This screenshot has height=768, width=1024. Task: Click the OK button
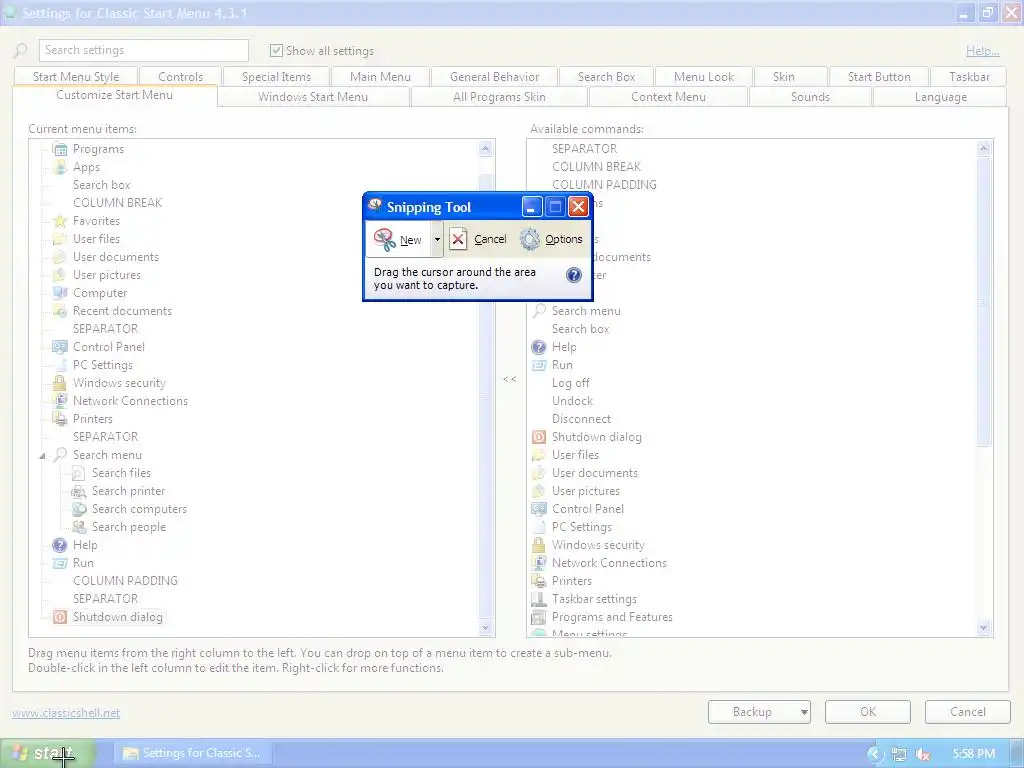[868, 712]
